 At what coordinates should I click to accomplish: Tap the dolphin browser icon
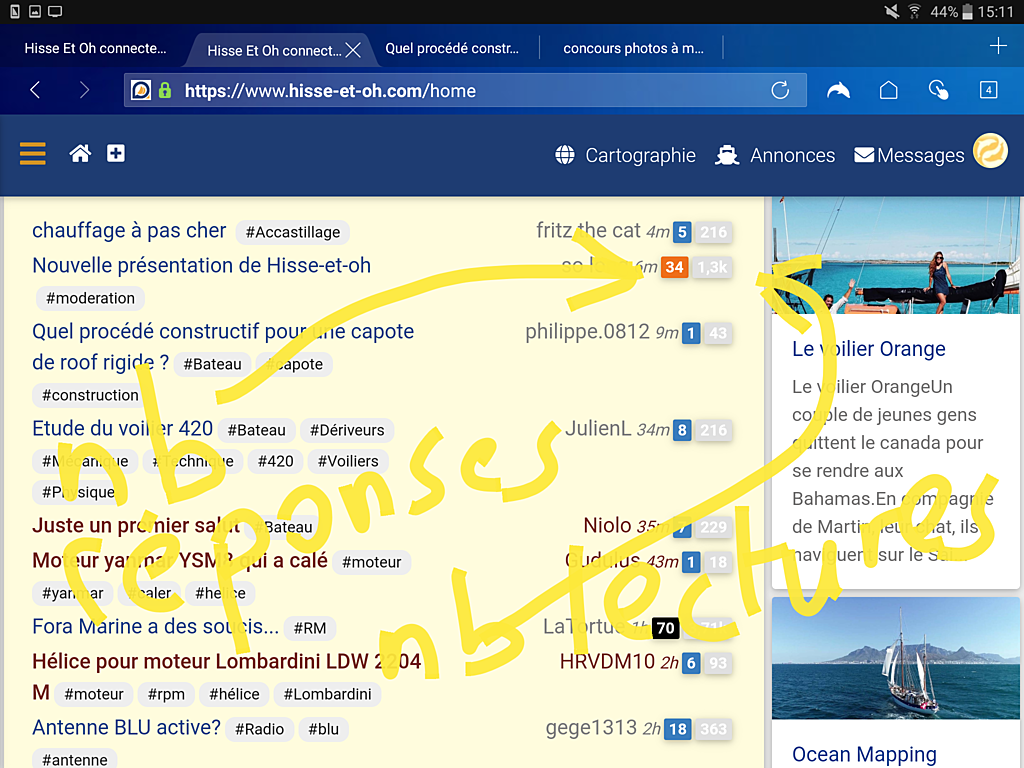838,90
